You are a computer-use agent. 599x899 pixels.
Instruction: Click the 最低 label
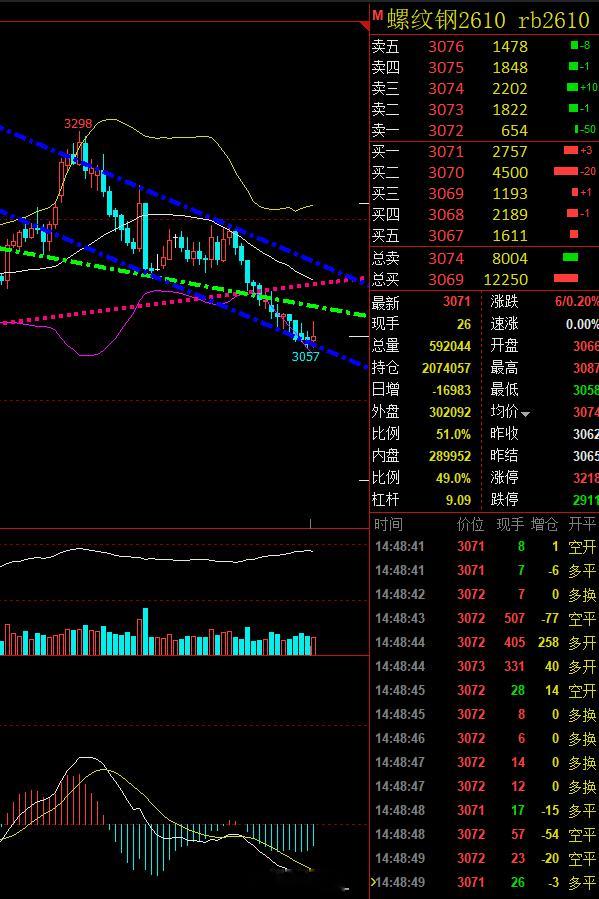(x=504, y=390)
